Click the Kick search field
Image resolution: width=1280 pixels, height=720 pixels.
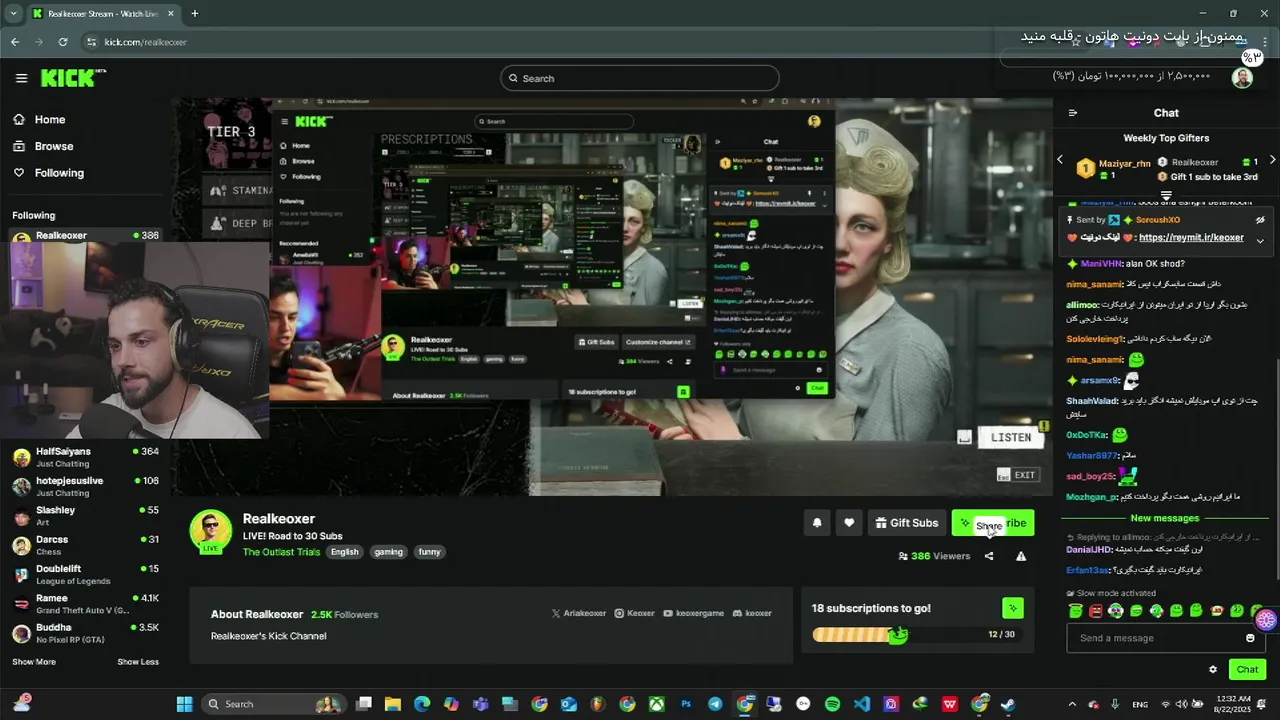[x=640, y=78]
